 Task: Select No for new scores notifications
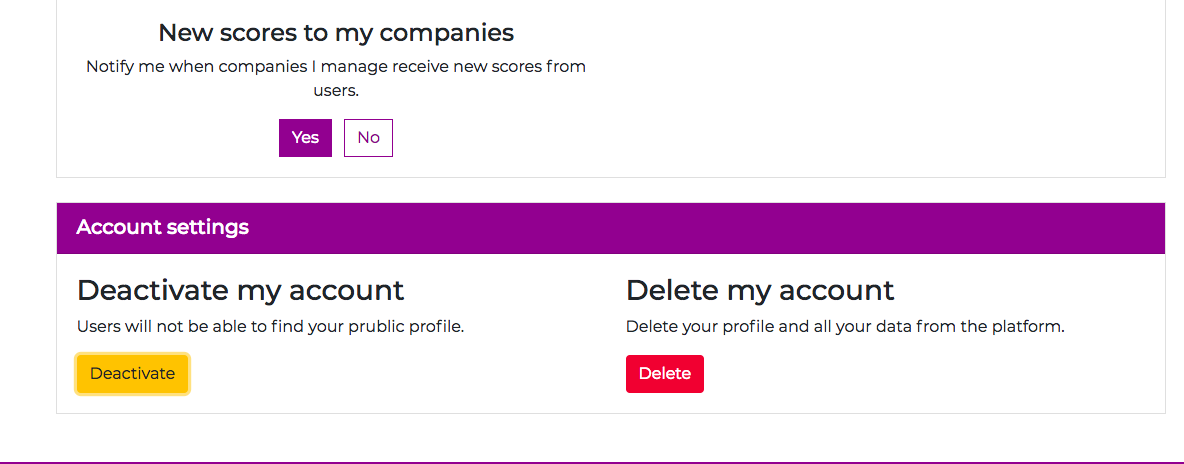coord(368,138)
